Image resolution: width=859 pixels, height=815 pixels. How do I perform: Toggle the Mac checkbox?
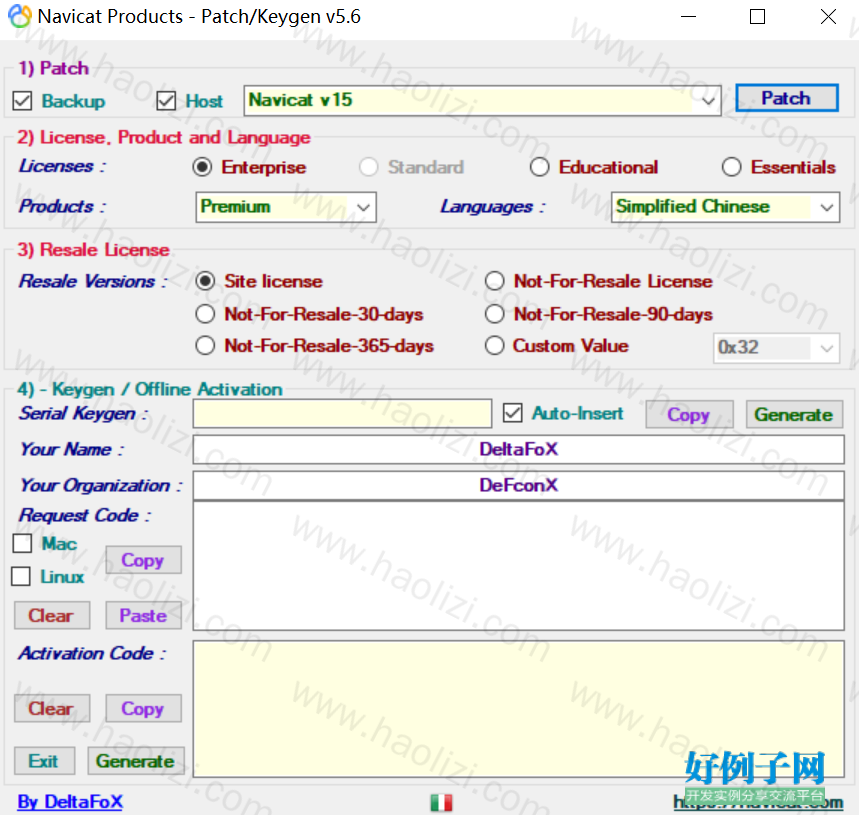22,544
